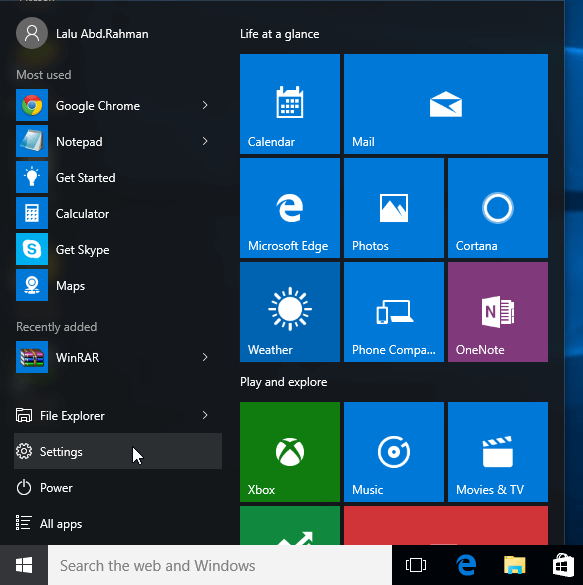Open the Music tile

tap(394, 452)
